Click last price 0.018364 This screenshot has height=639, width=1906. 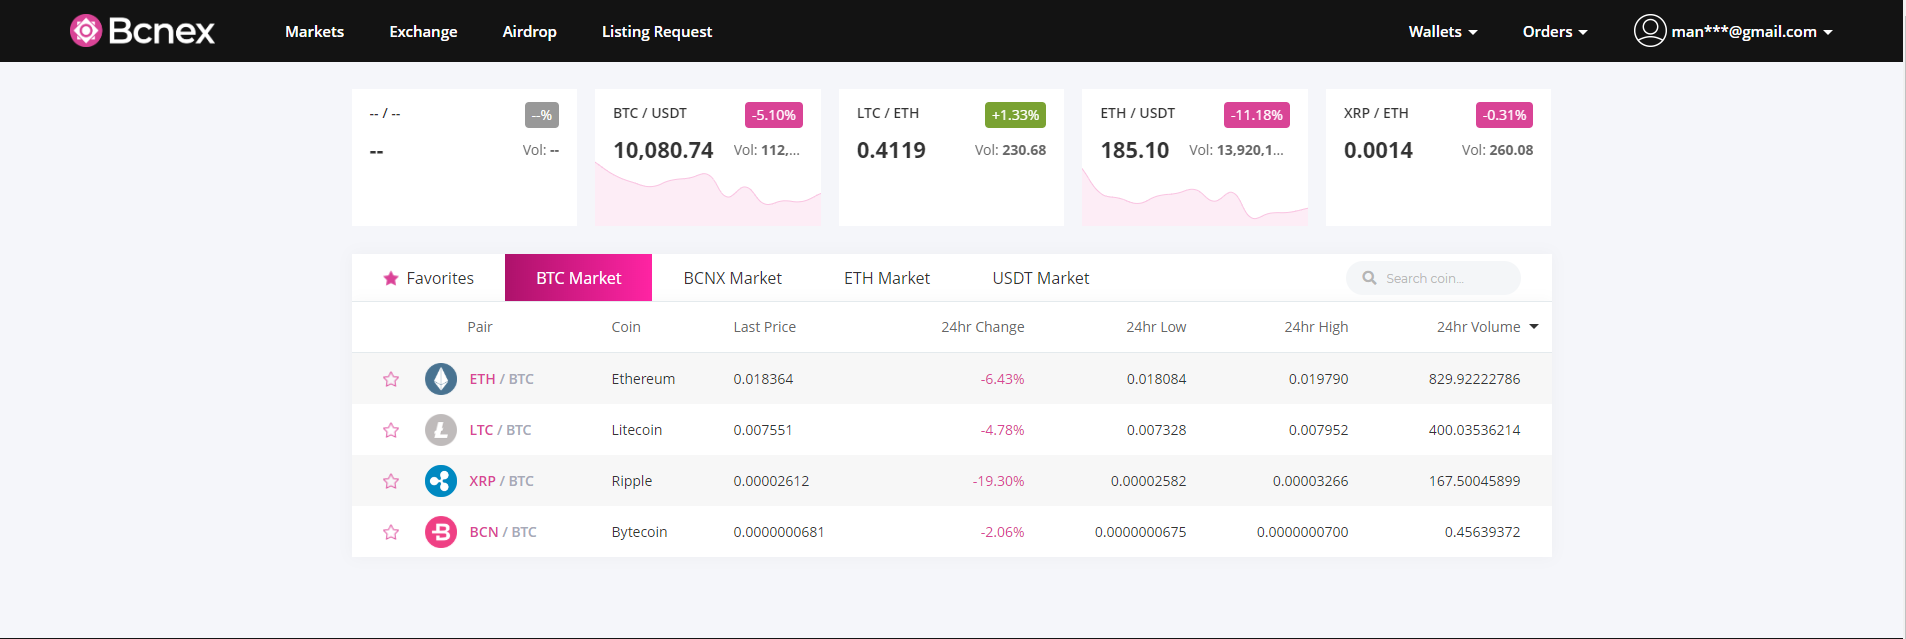763,379
